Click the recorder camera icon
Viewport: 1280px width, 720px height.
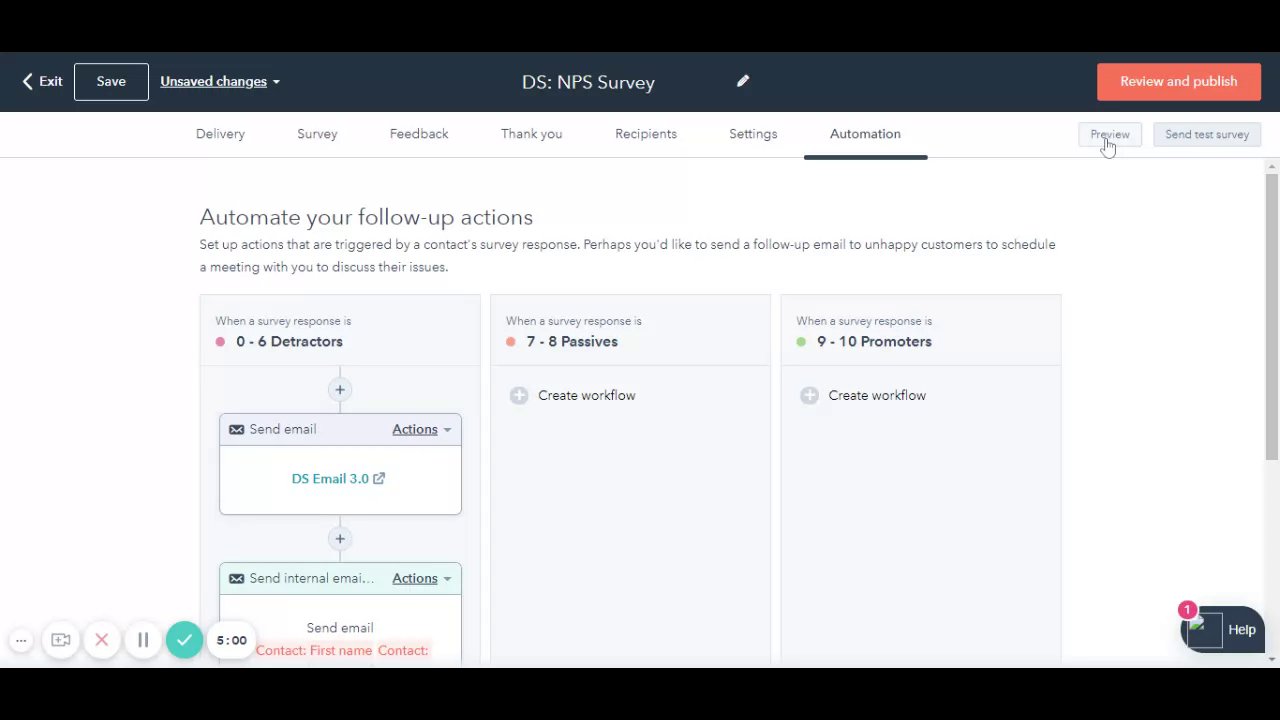tap(61, 640)
